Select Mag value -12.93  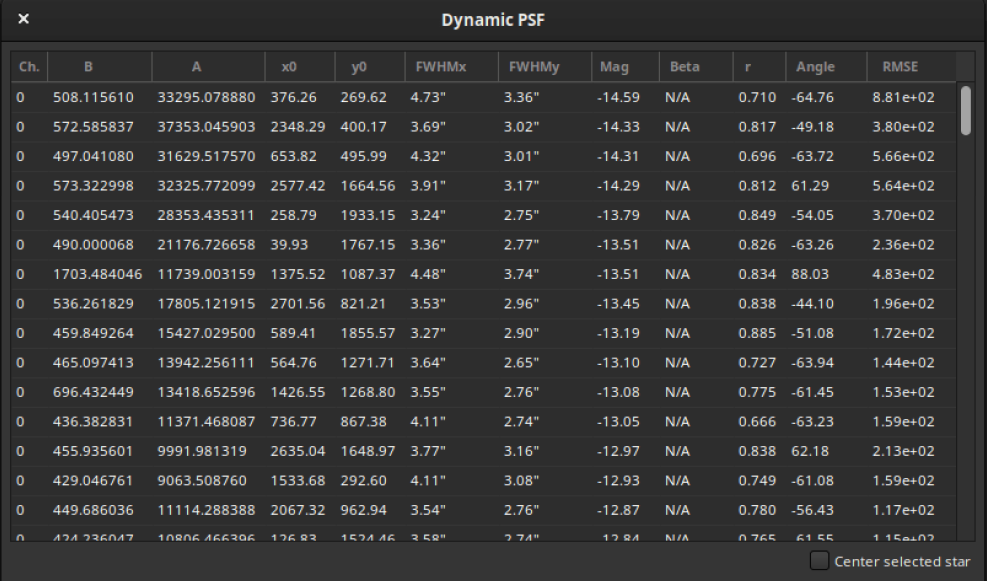coord(618,481)
